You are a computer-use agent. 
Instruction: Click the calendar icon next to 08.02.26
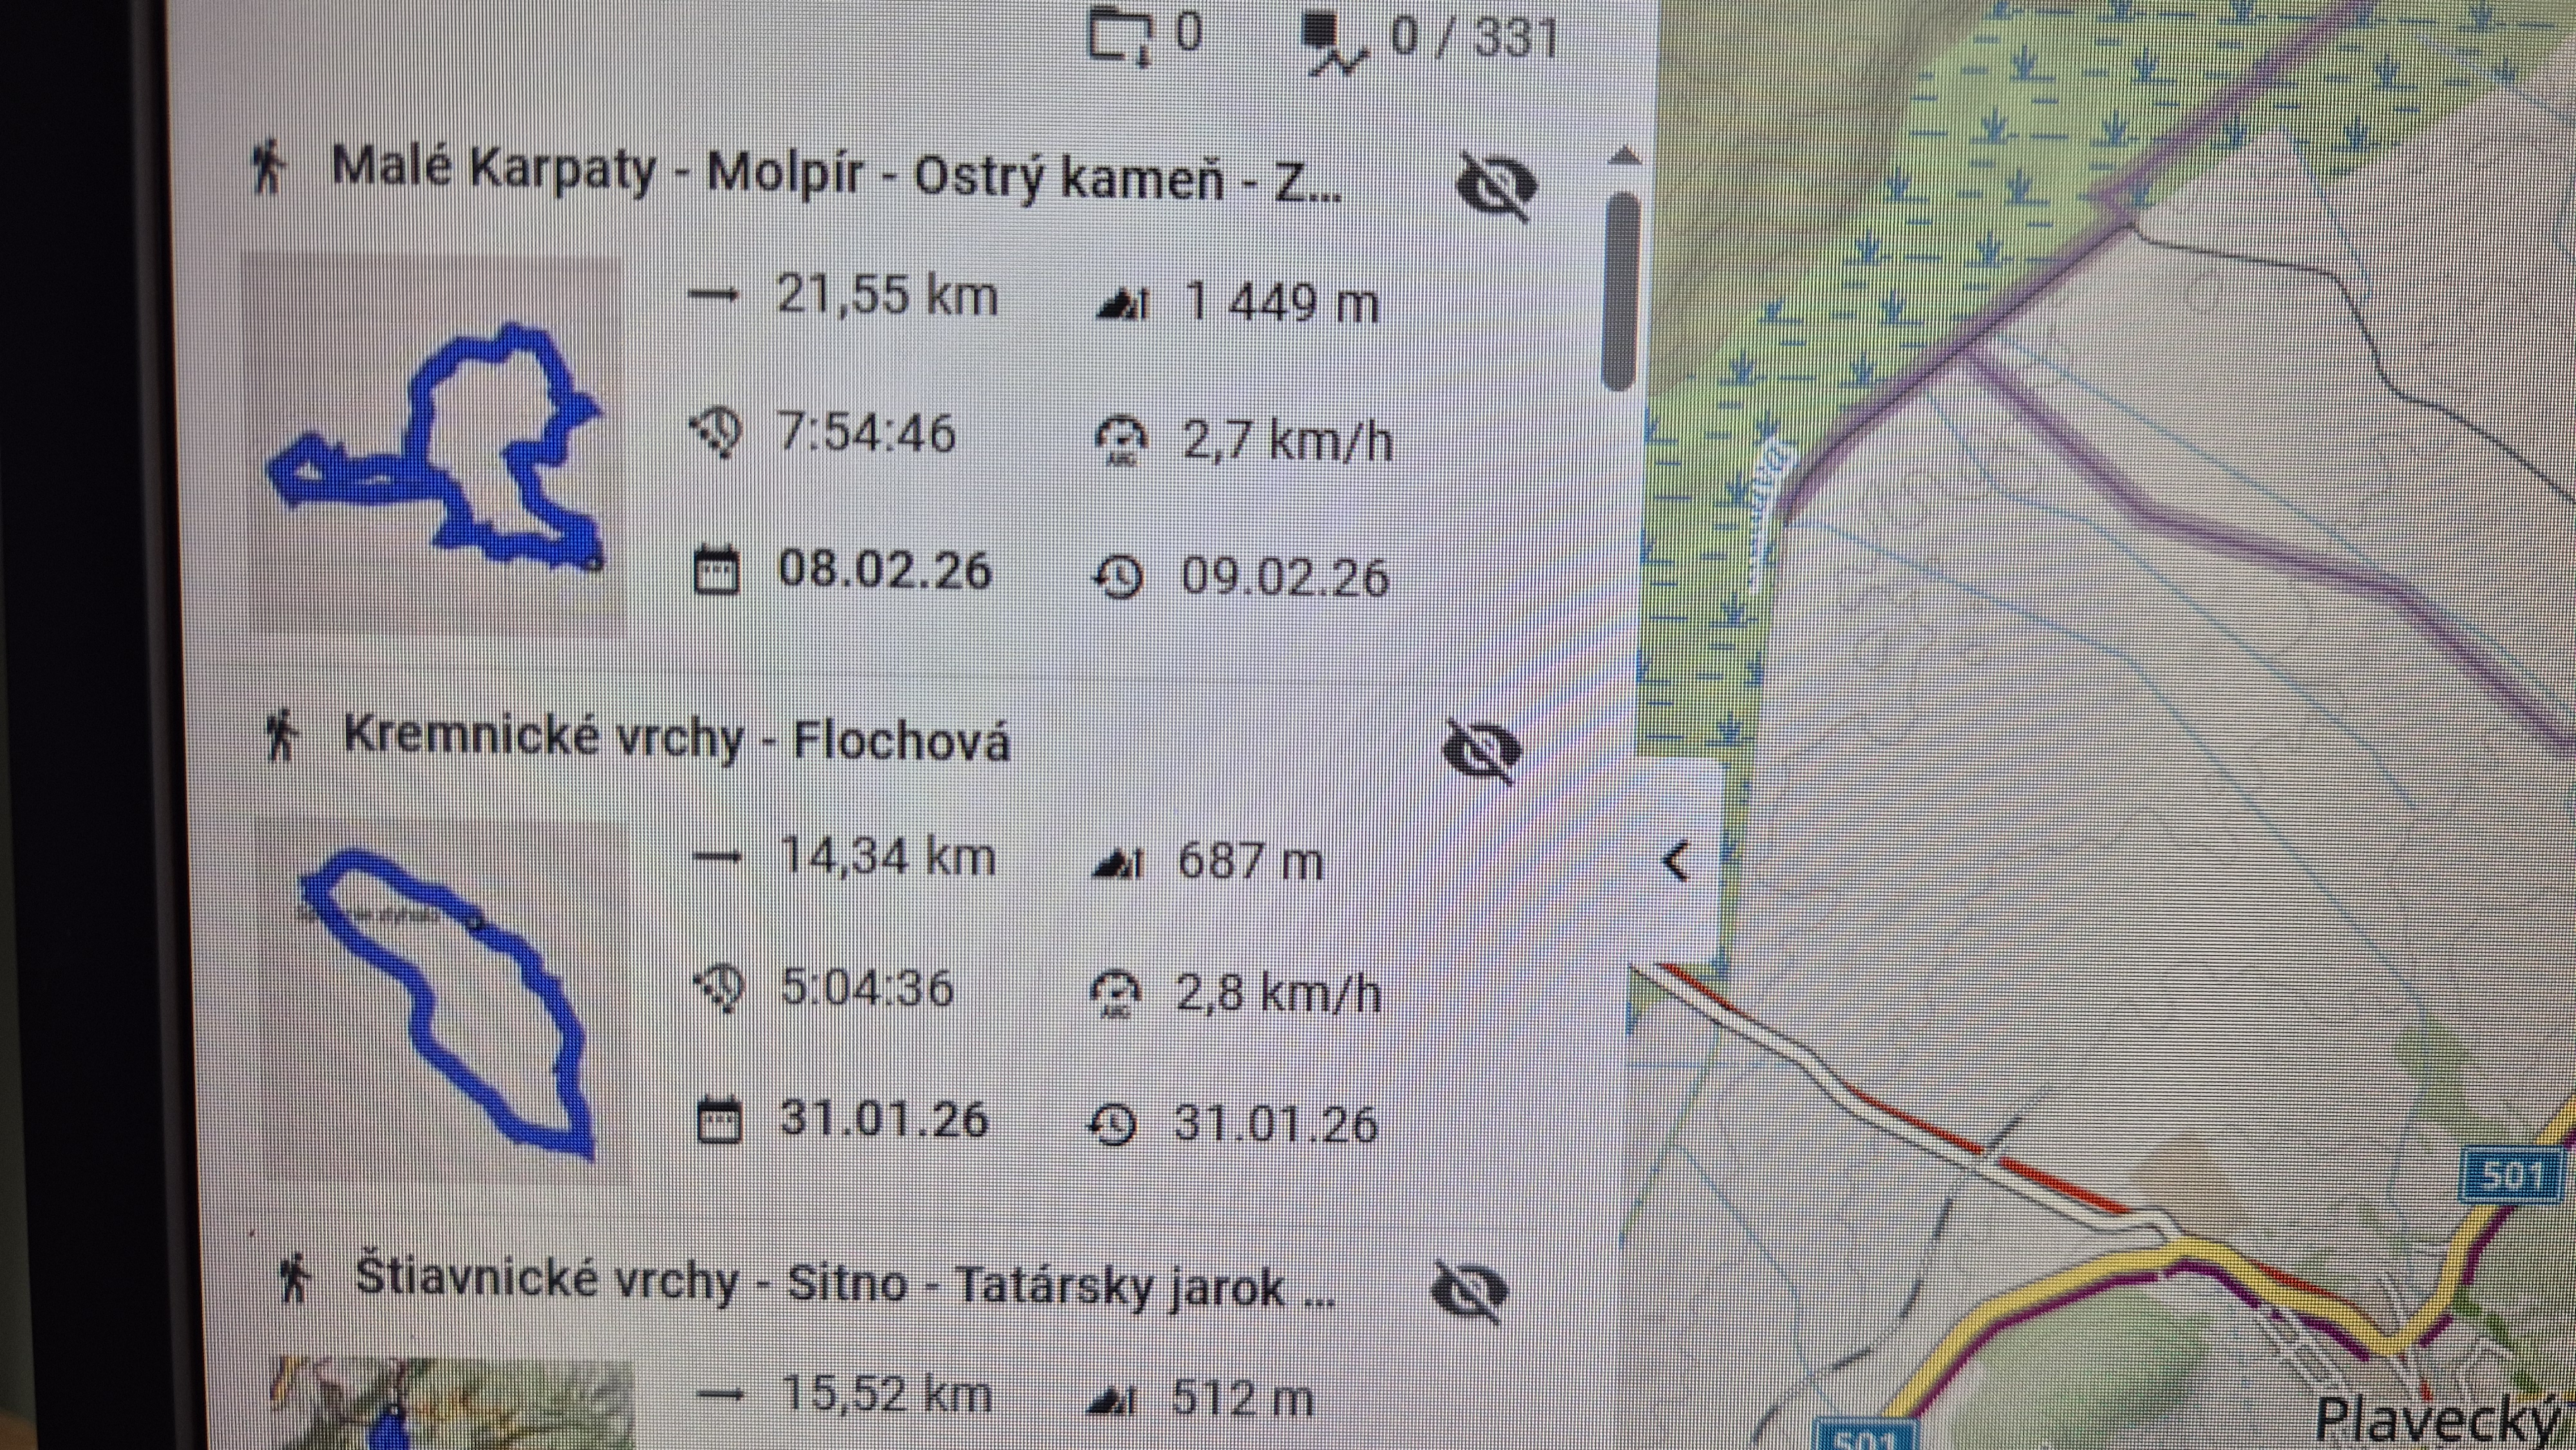coord(716,571)
